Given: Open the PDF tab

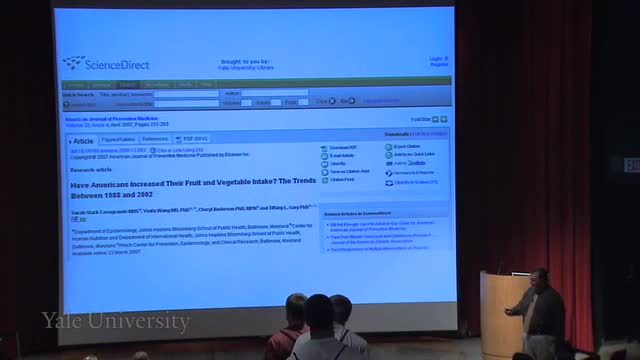Looking at the screenshot, I should pyautogui.click(x=192, y=139).
